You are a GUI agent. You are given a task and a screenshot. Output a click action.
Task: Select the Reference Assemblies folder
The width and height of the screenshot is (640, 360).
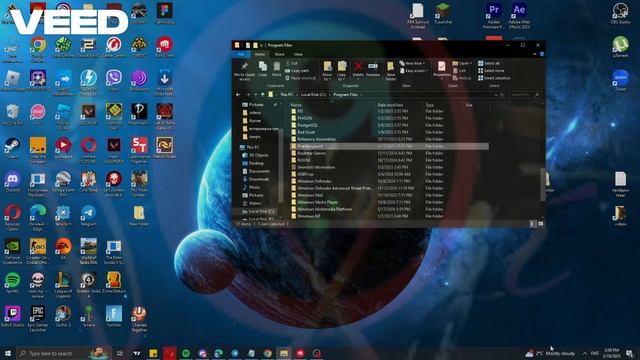(317, 139)
